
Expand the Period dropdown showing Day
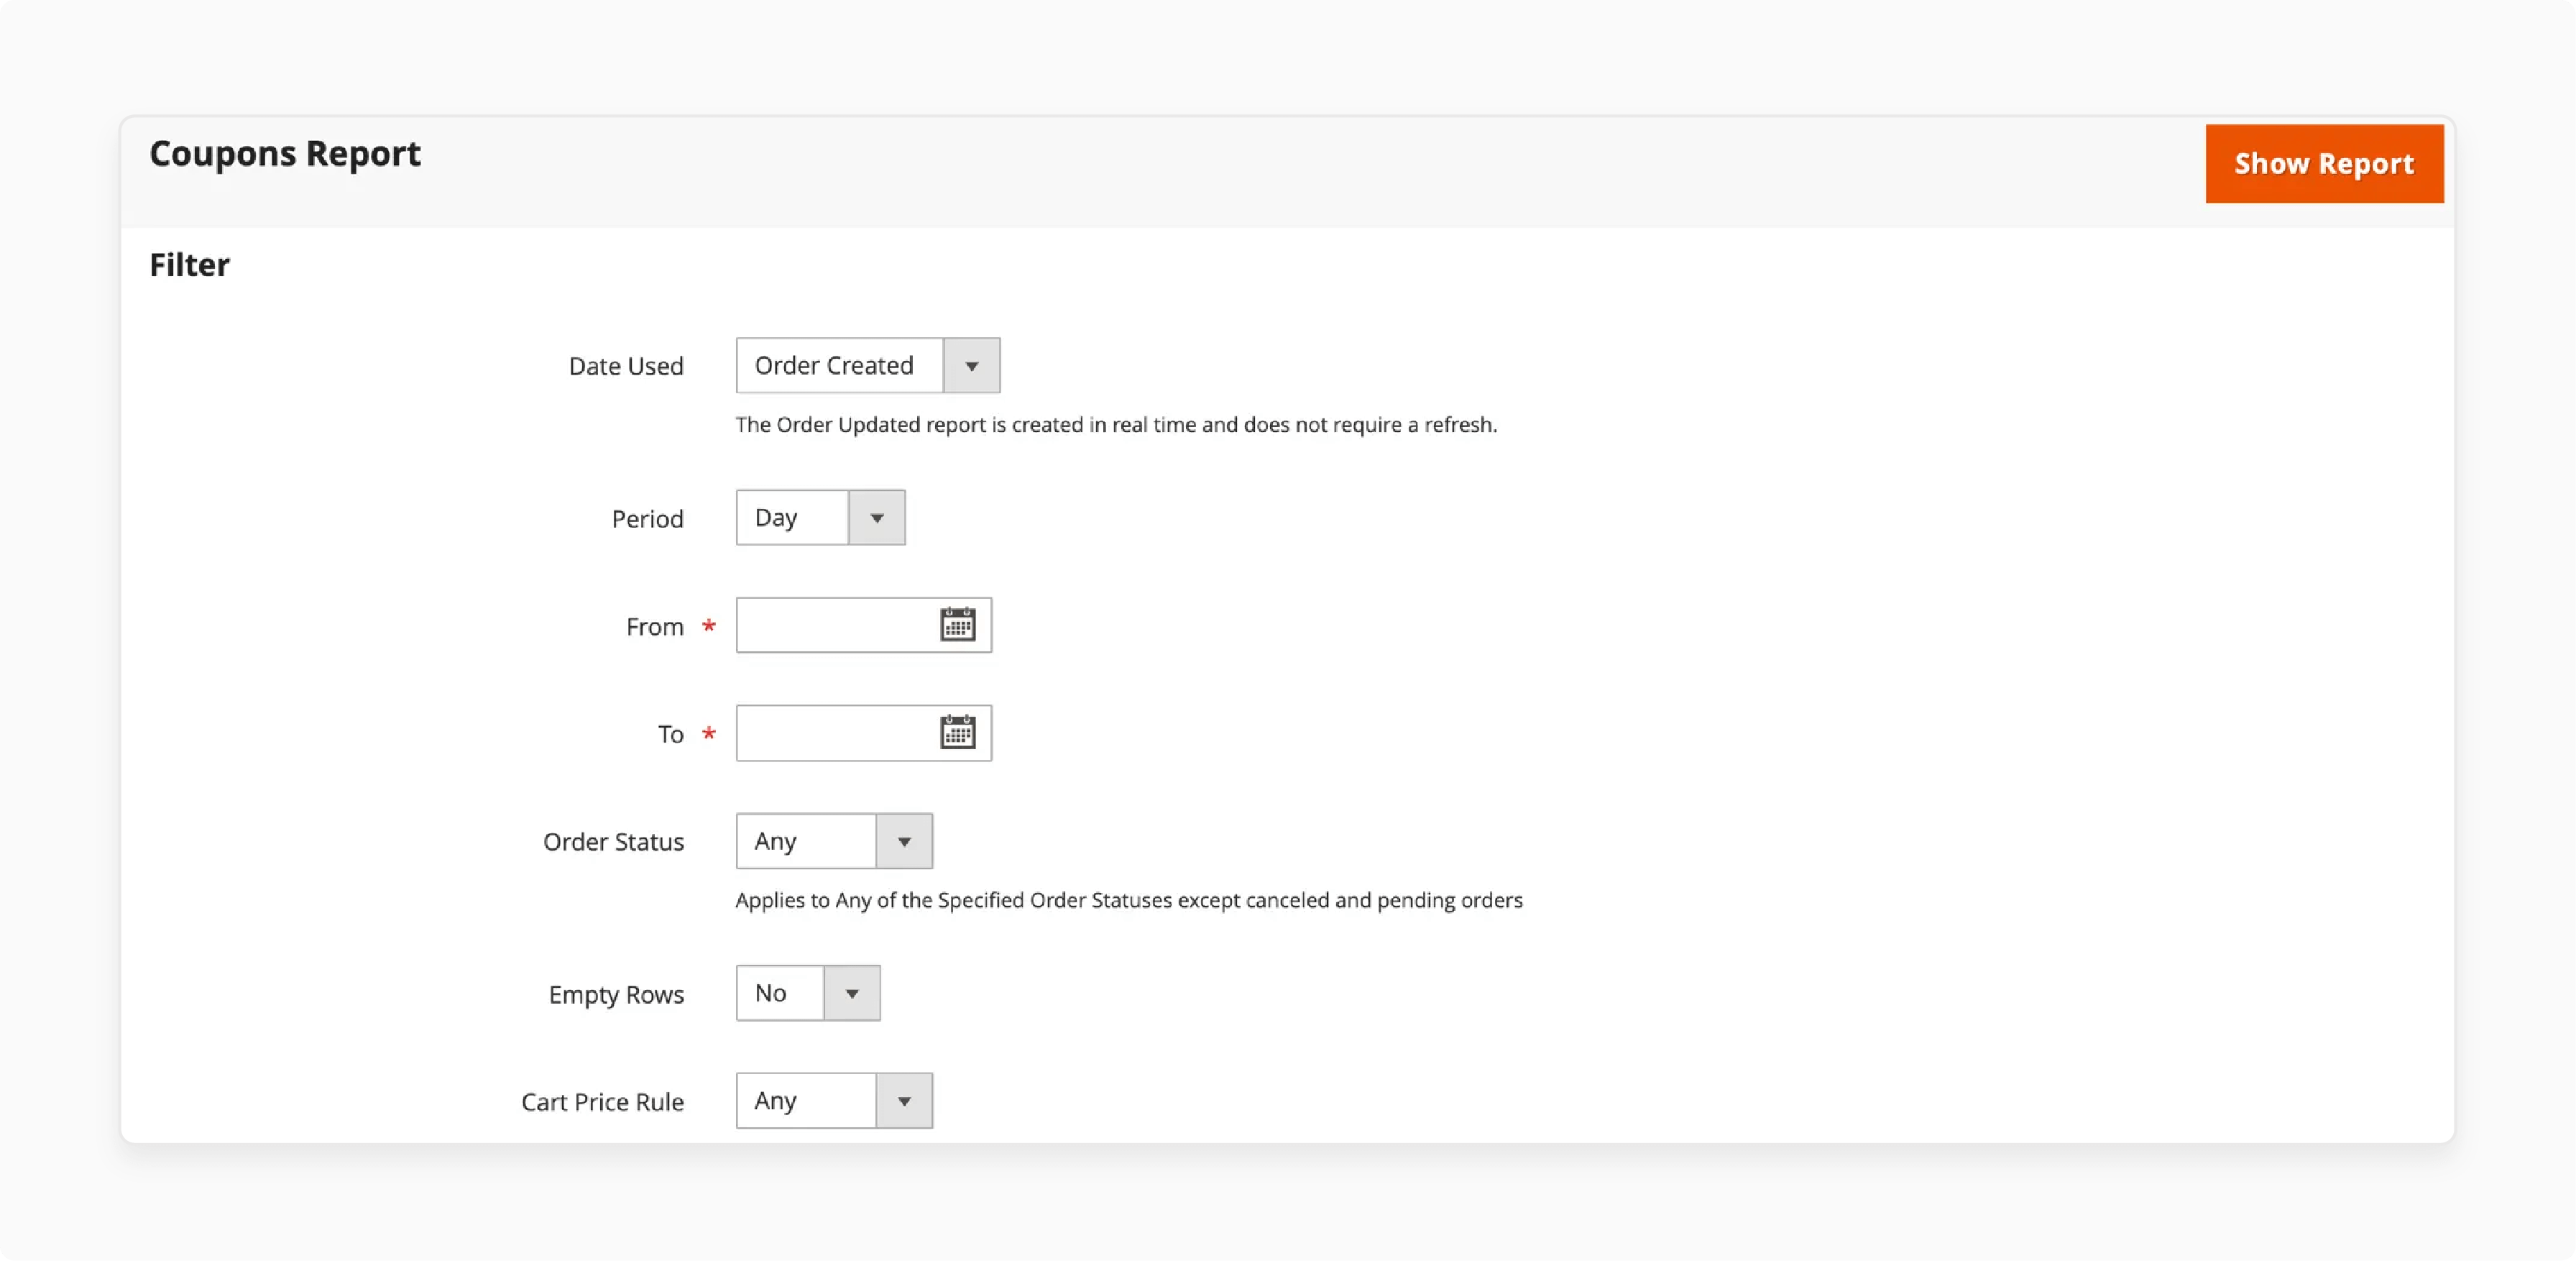(x=821, y=518)
